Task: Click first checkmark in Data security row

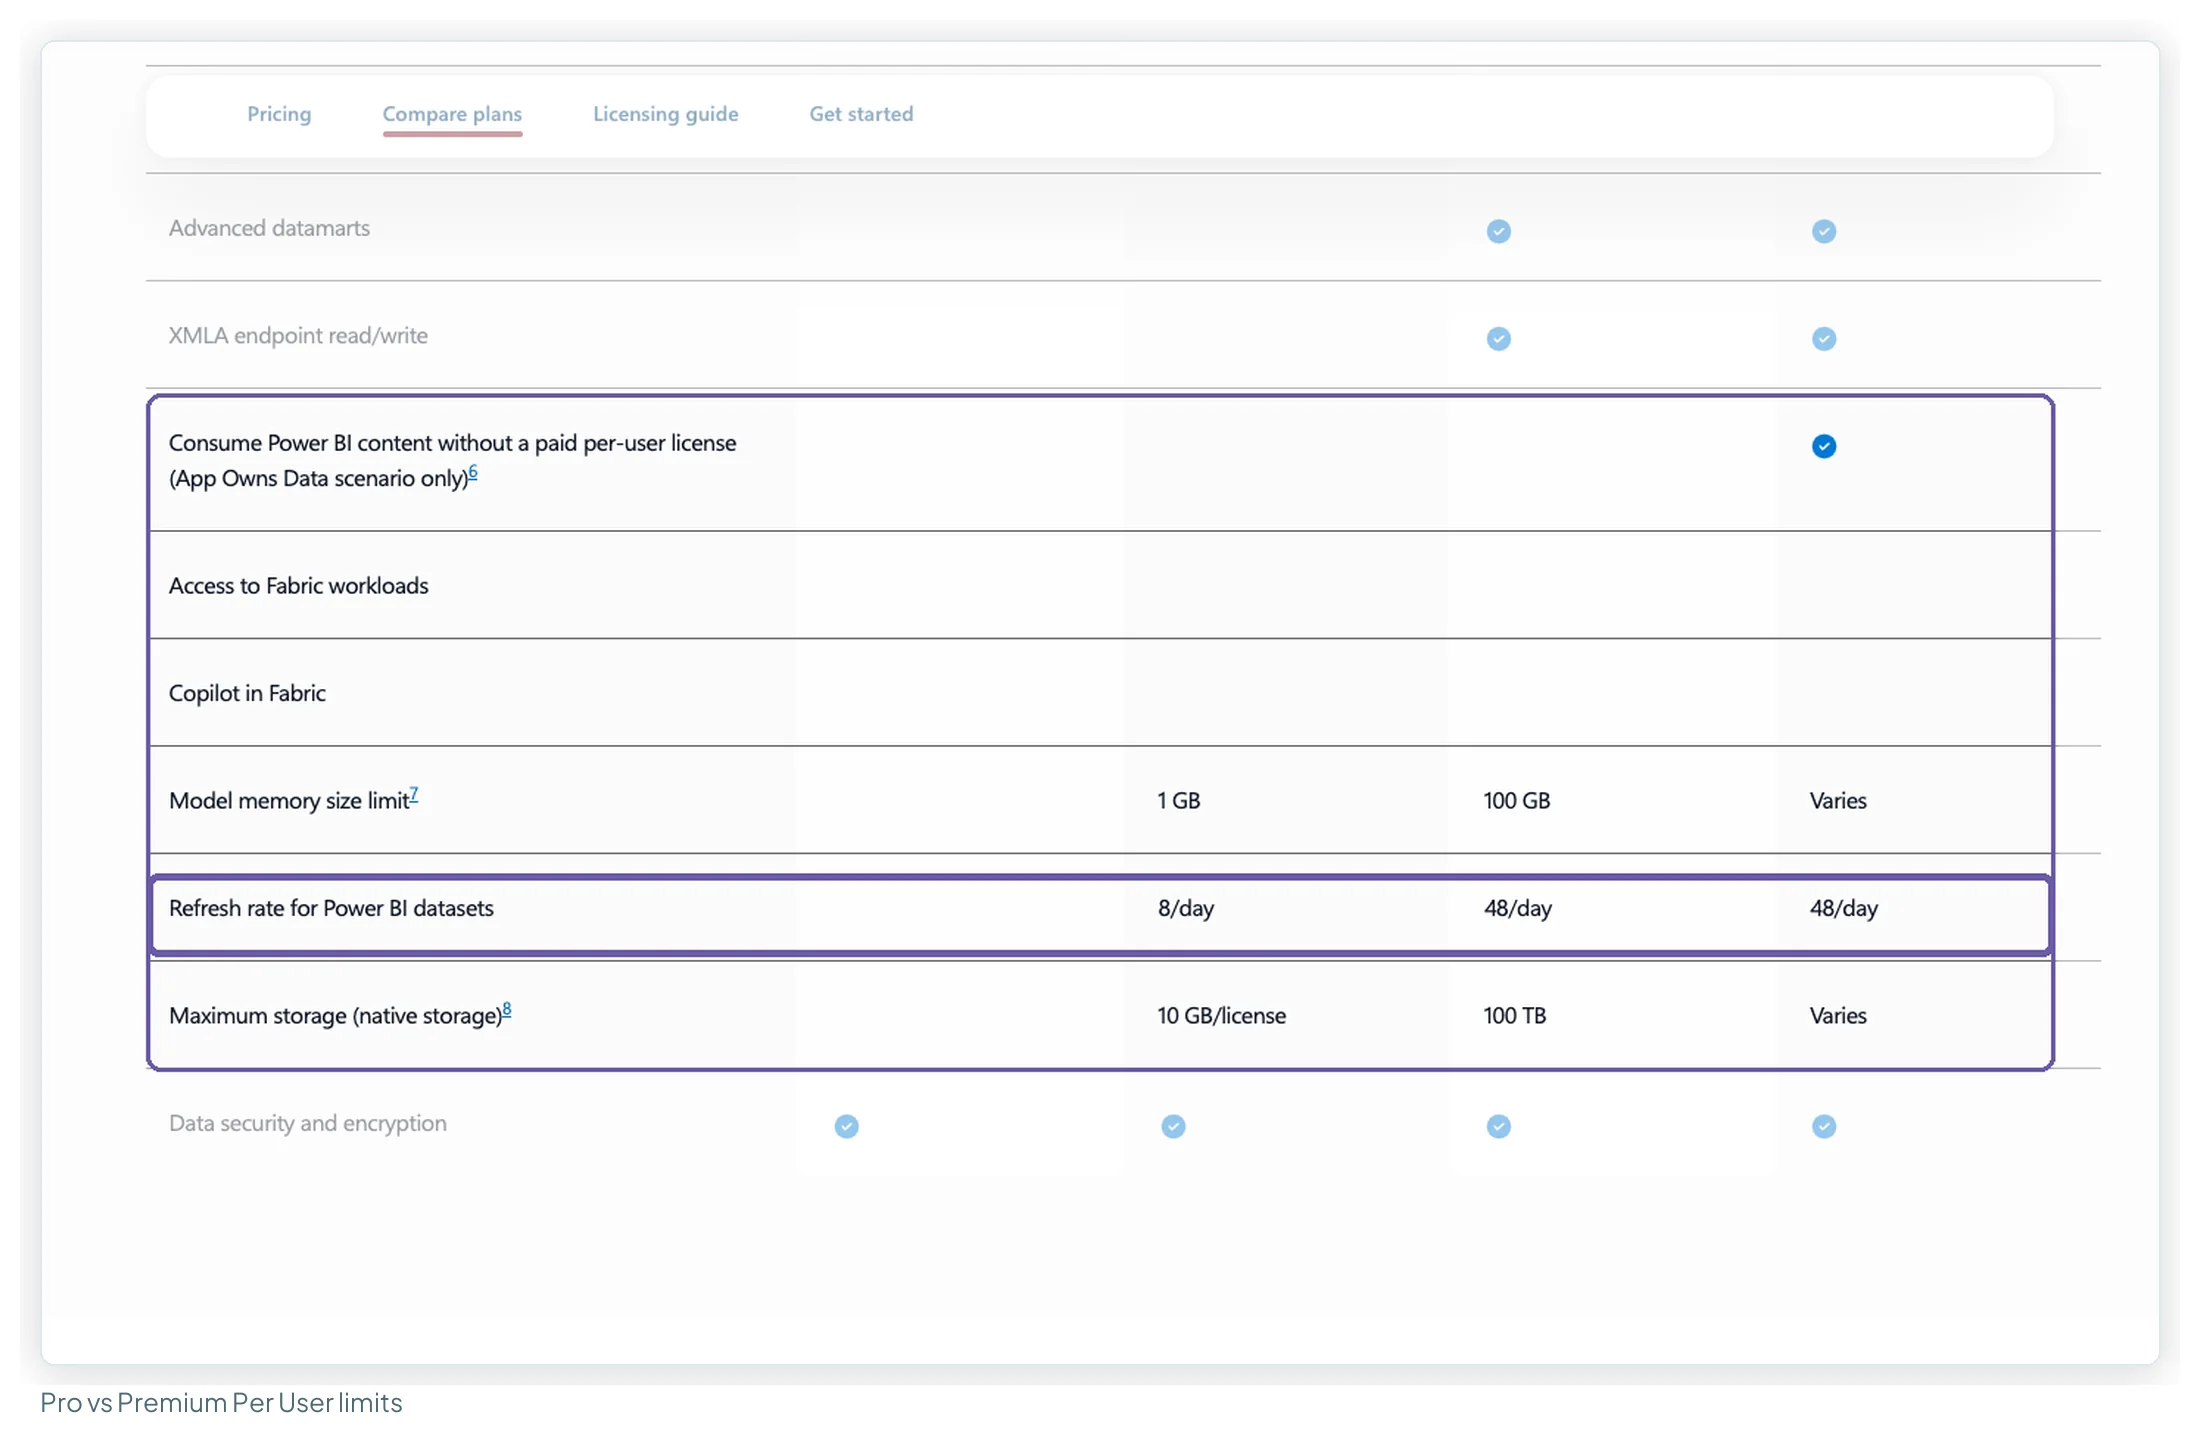Action: pos(846,1126)
